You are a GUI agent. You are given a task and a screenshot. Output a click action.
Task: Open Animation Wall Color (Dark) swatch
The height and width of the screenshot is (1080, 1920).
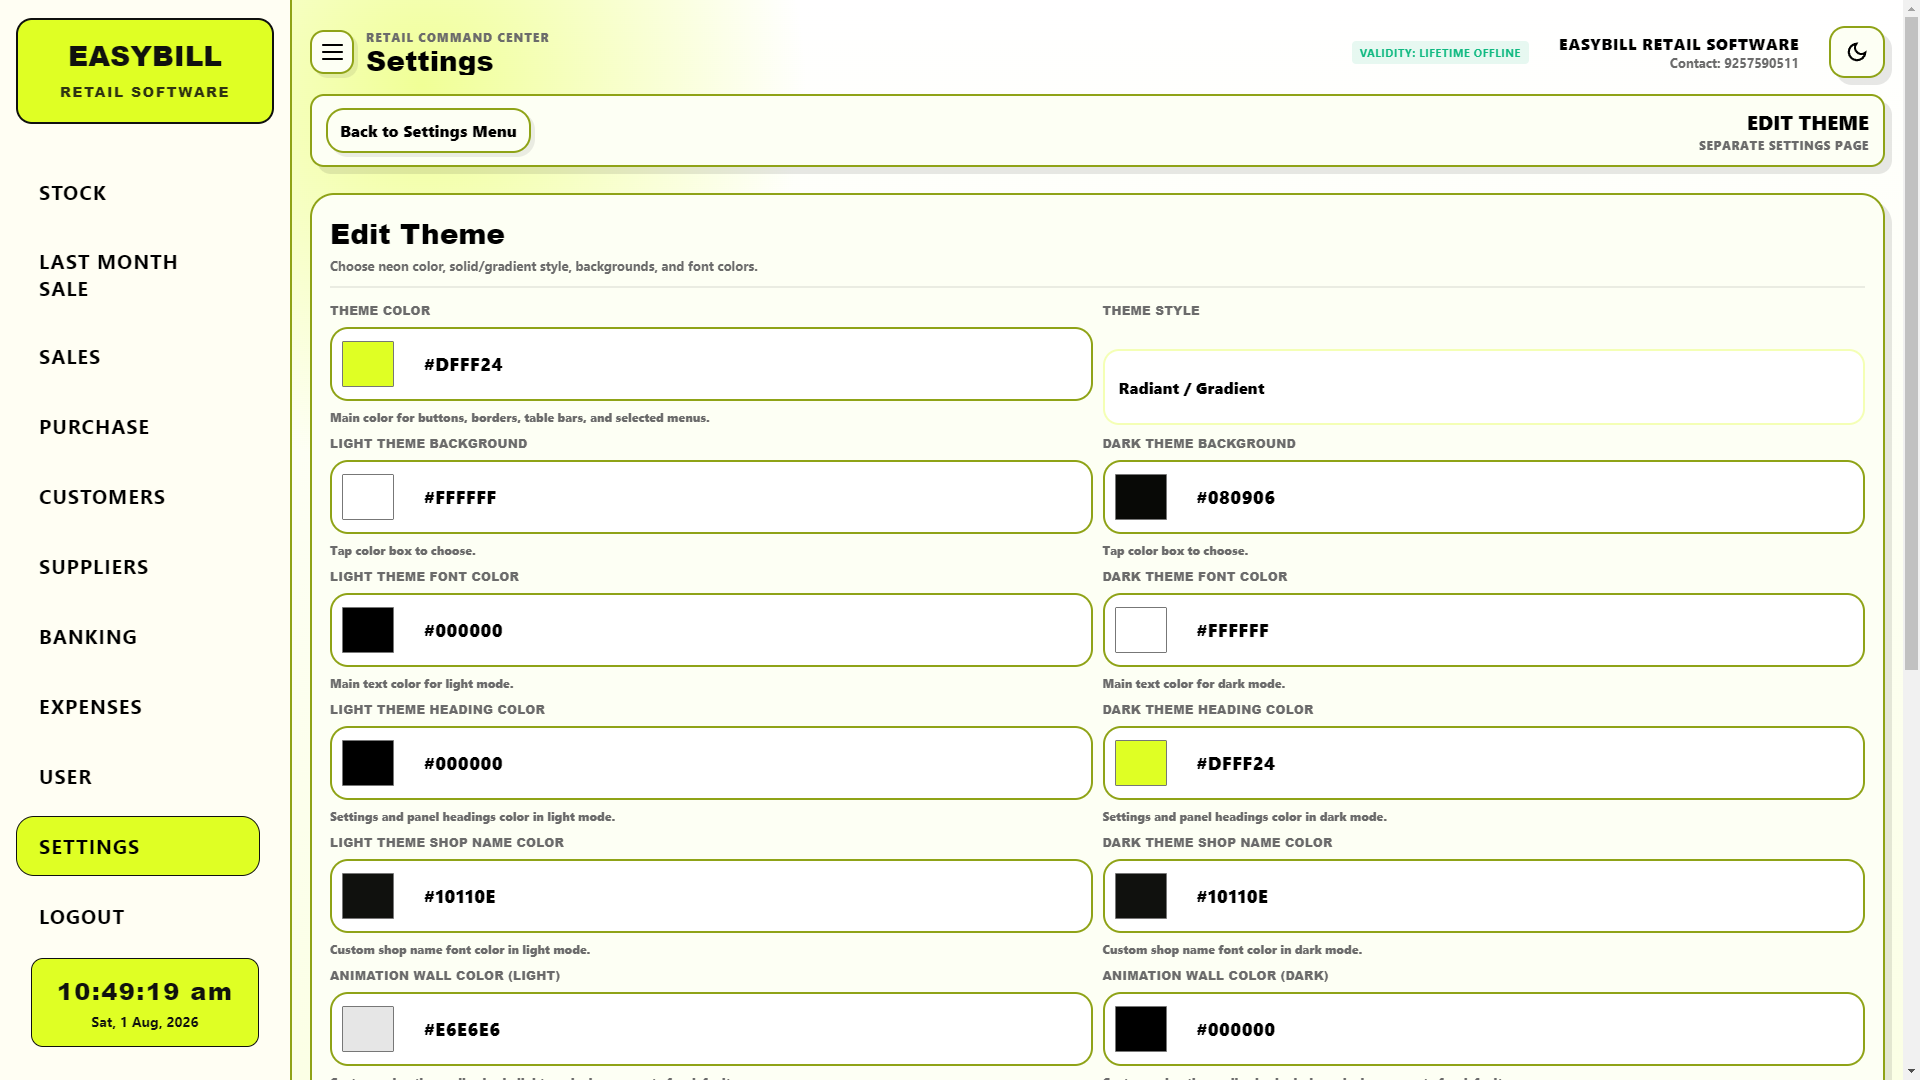1141,1029
